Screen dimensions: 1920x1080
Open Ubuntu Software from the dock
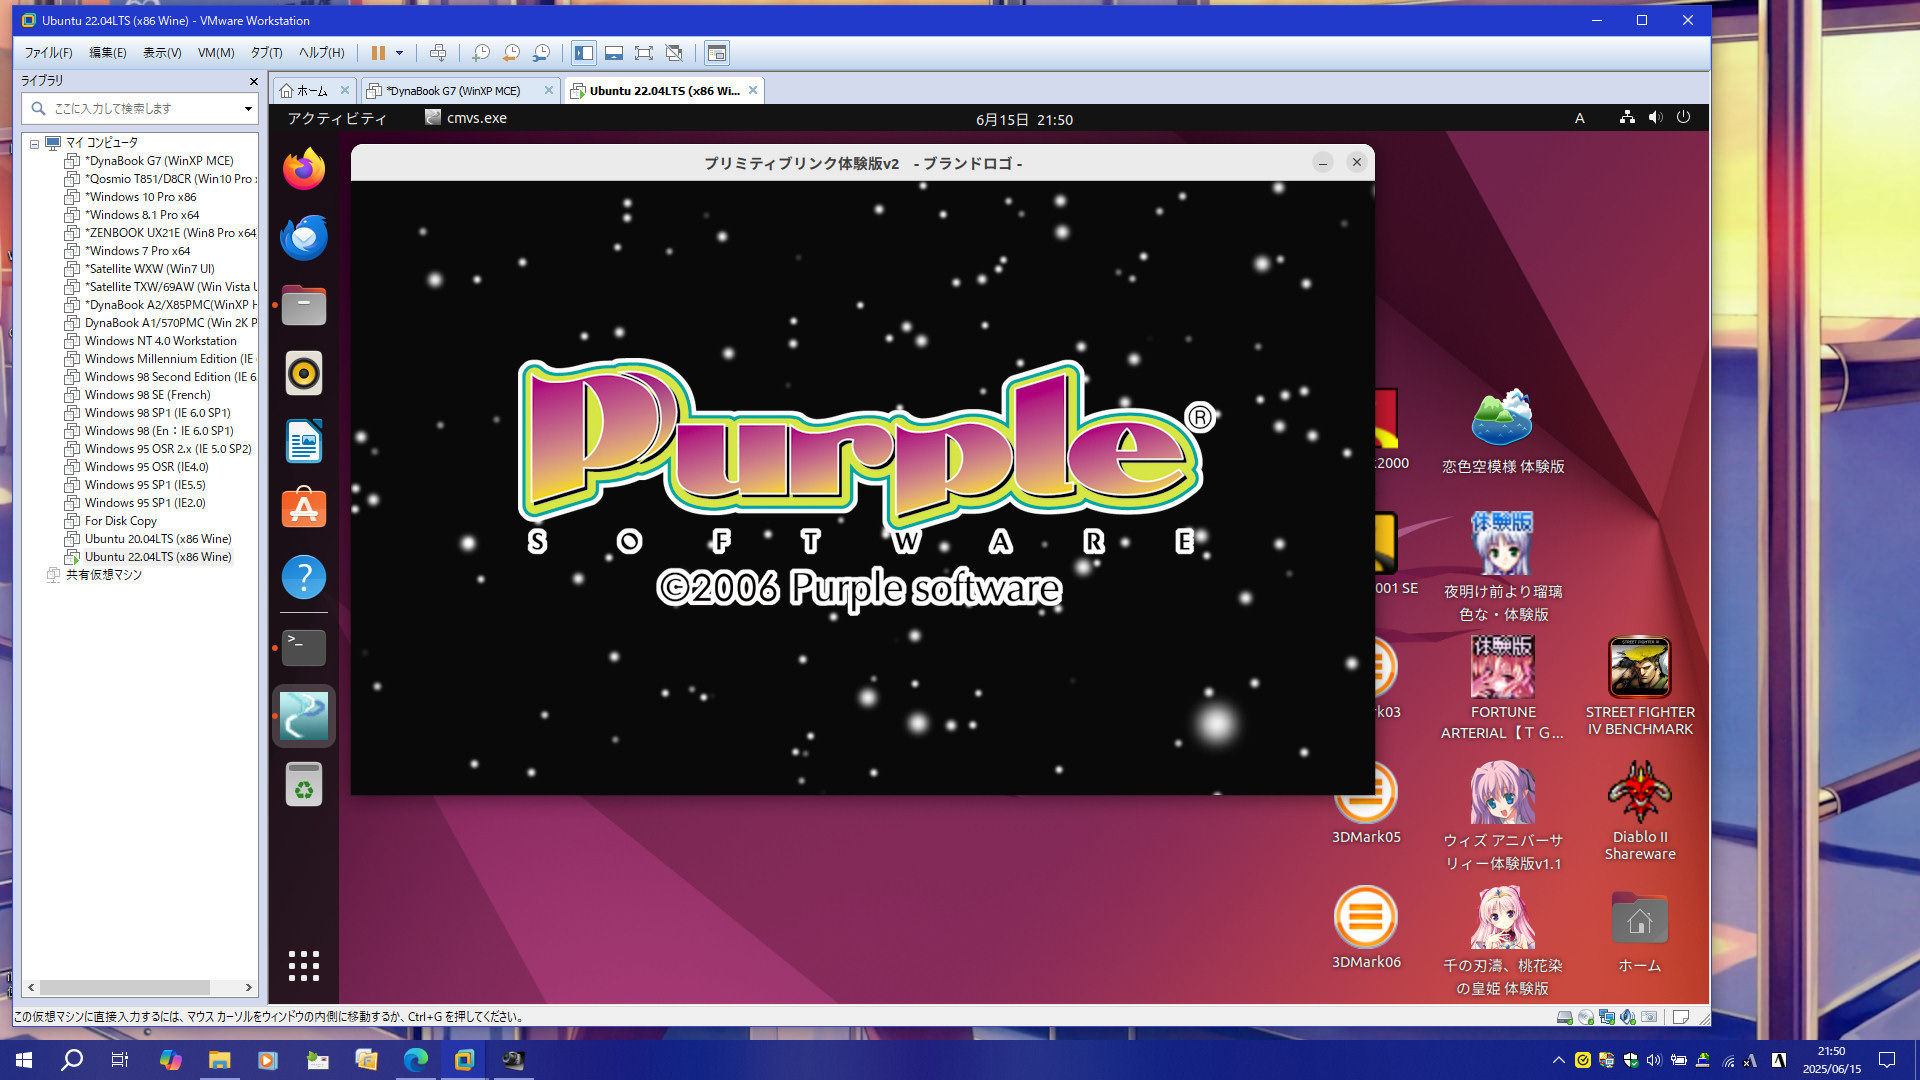coord(304,509)
